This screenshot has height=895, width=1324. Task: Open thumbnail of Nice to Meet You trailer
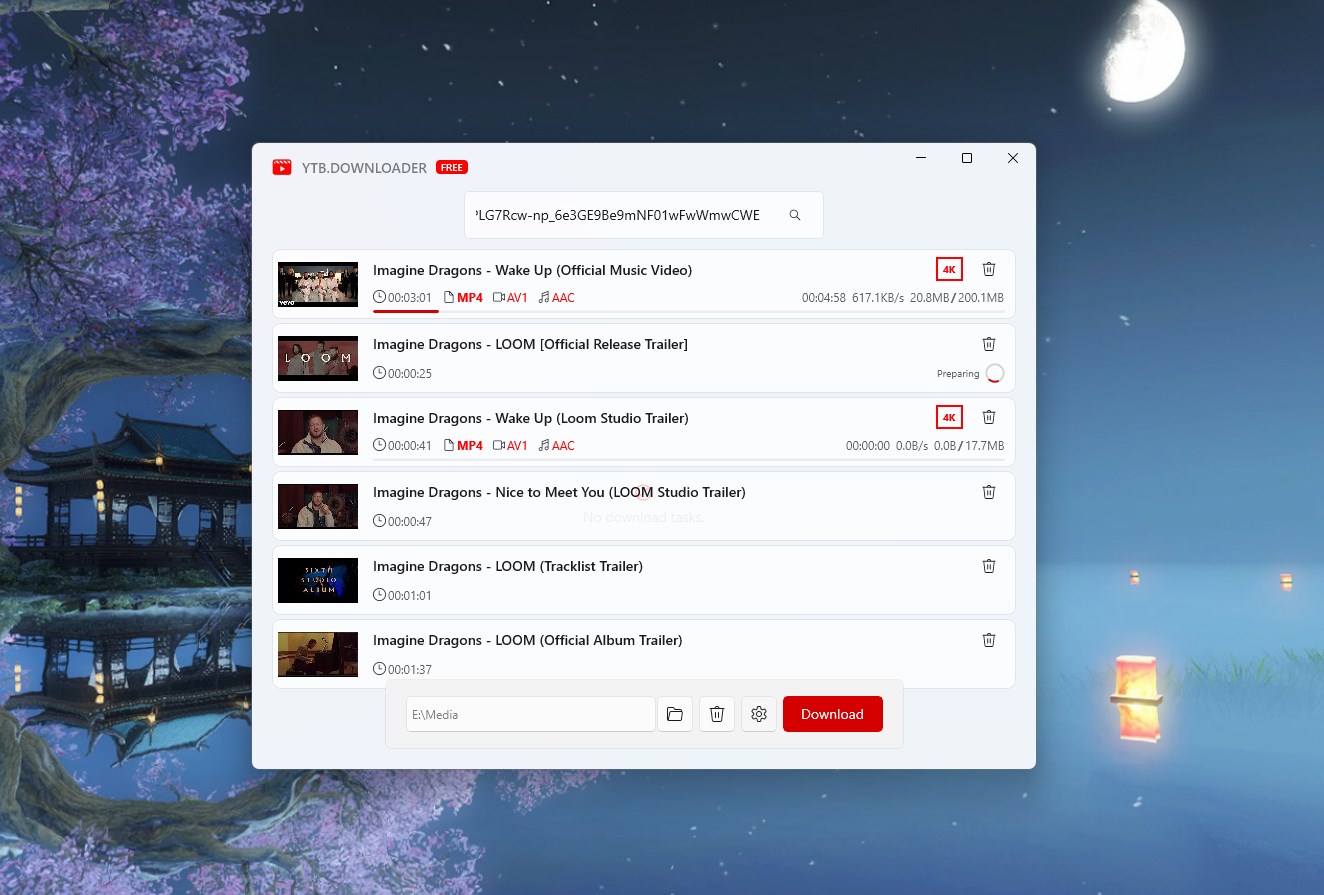[318, 506]
